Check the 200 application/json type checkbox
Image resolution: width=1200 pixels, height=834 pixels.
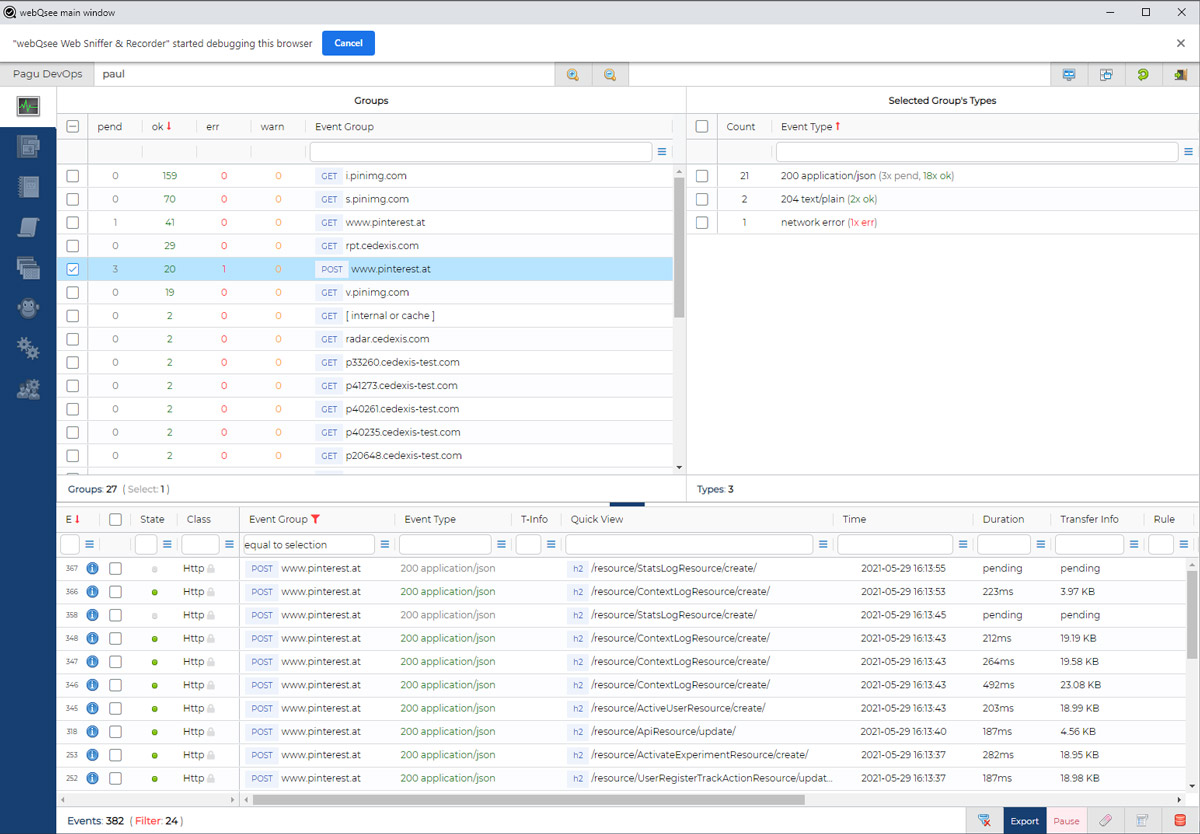tap(702, 176)
